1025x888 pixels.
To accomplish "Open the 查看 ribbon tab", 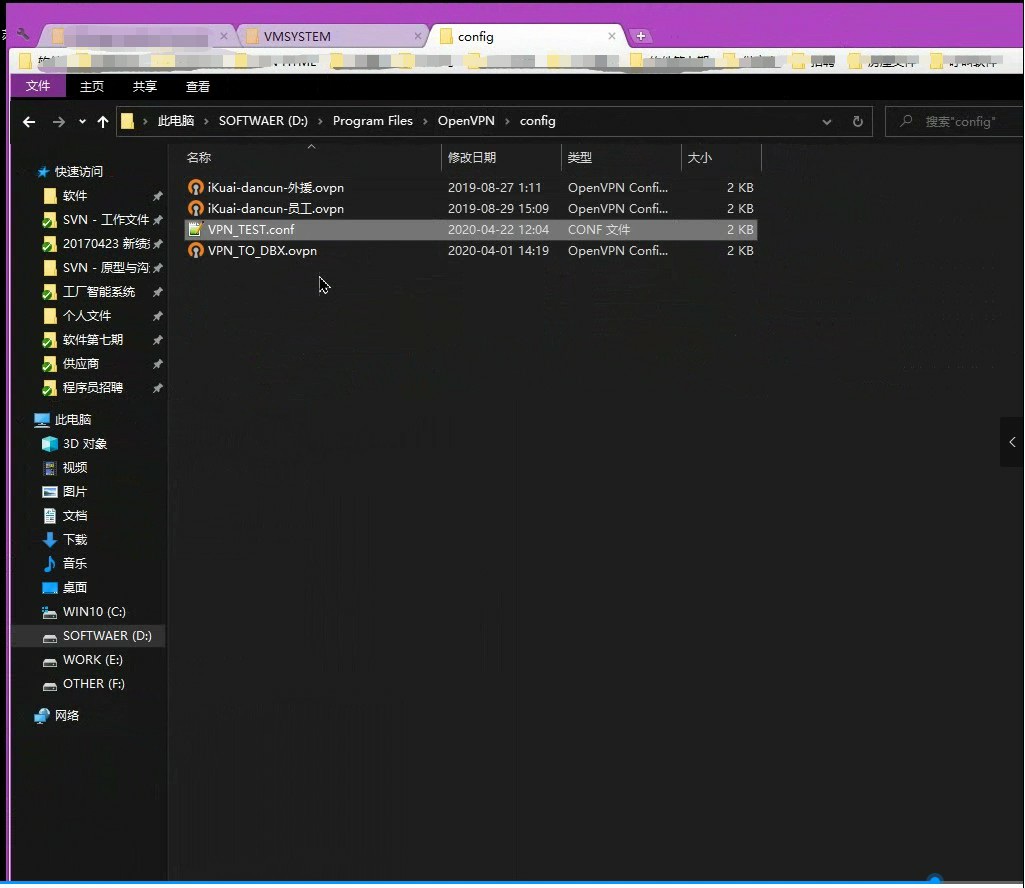I will click(198, 87).
